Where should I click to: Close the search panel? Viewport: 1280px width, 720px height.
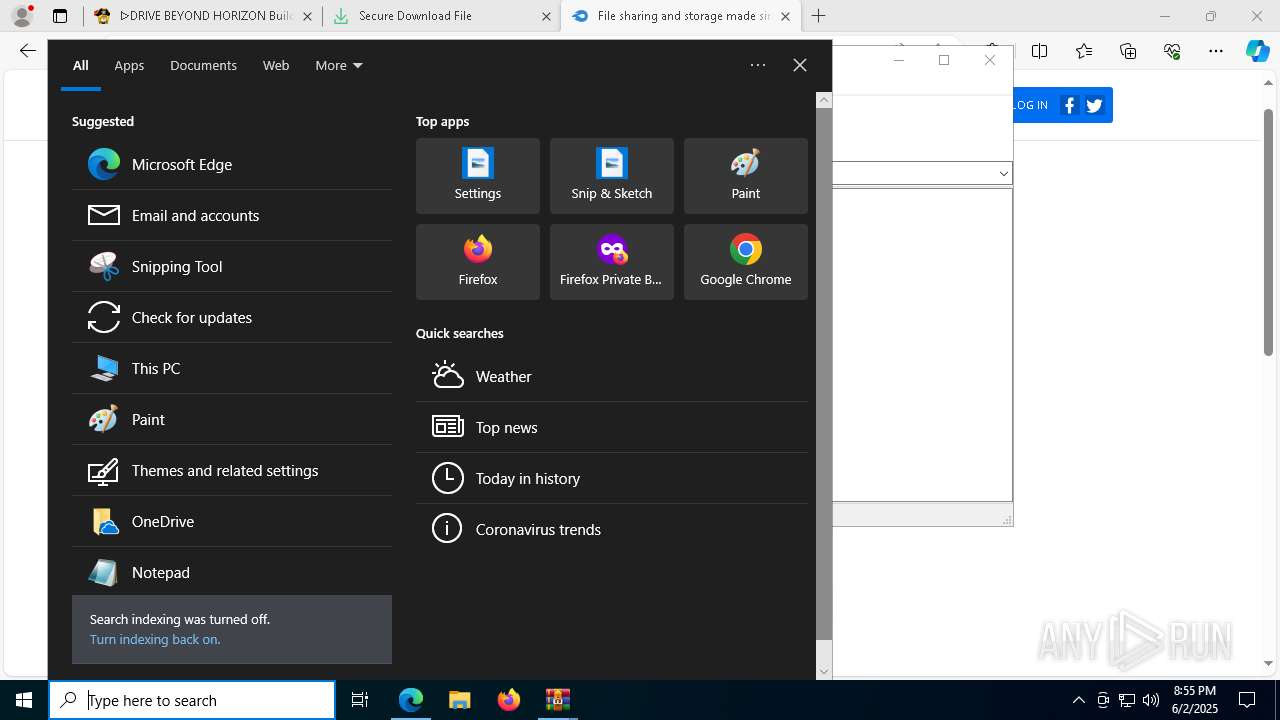coord(800,65)
